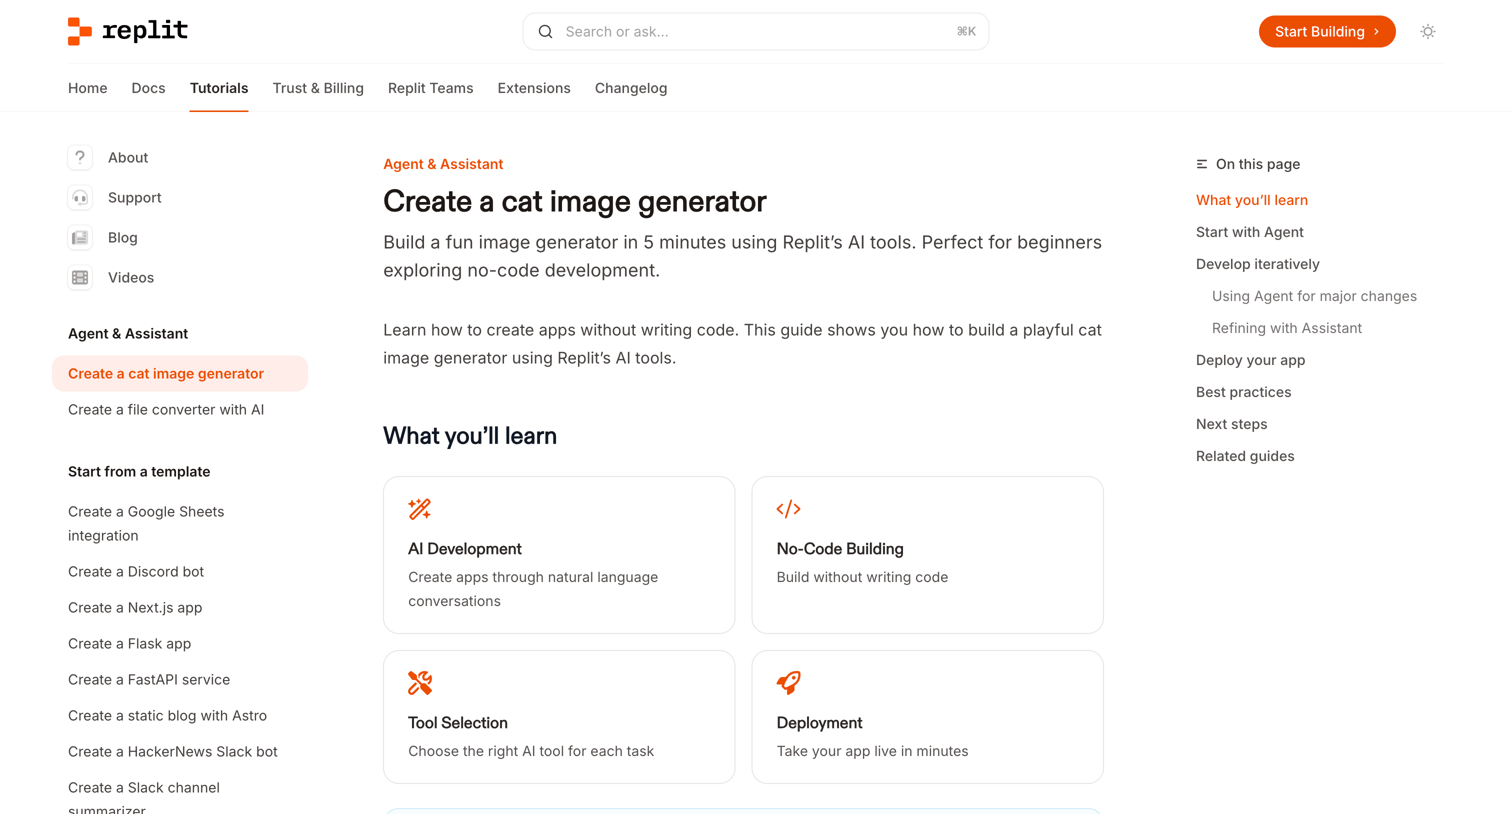Click the Tool Selection crossed tools icon

tap(420, 683)
